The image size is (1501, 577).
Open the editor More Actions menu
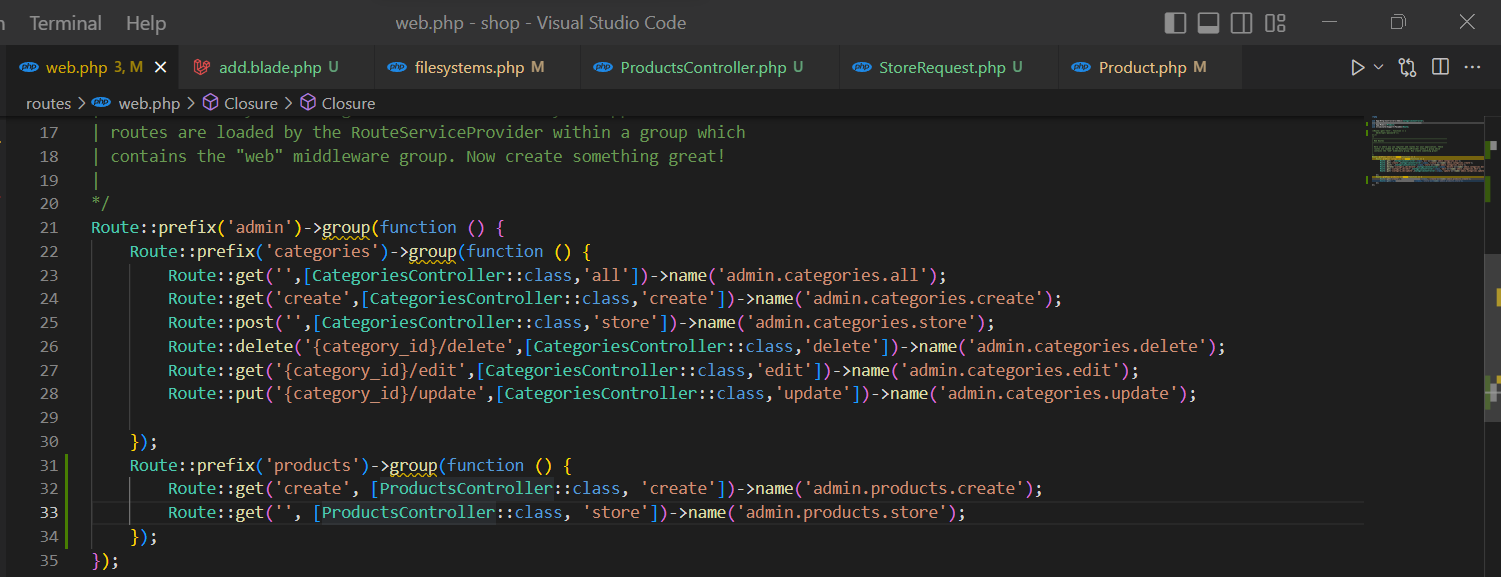(1472, 67)
